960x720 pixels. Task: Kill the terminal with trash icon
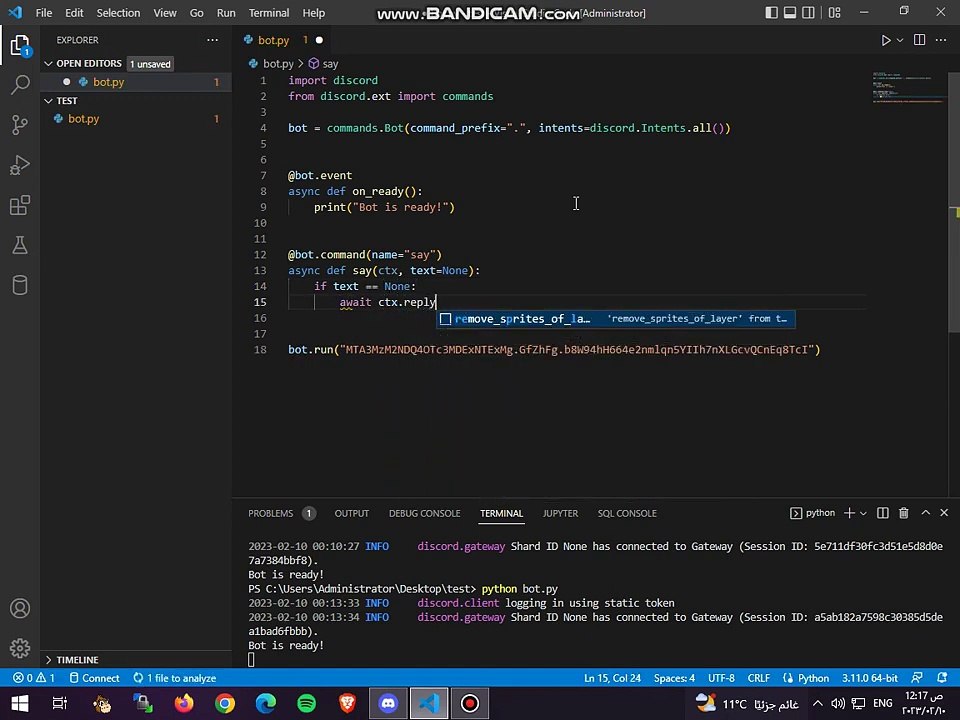[904, 513]
